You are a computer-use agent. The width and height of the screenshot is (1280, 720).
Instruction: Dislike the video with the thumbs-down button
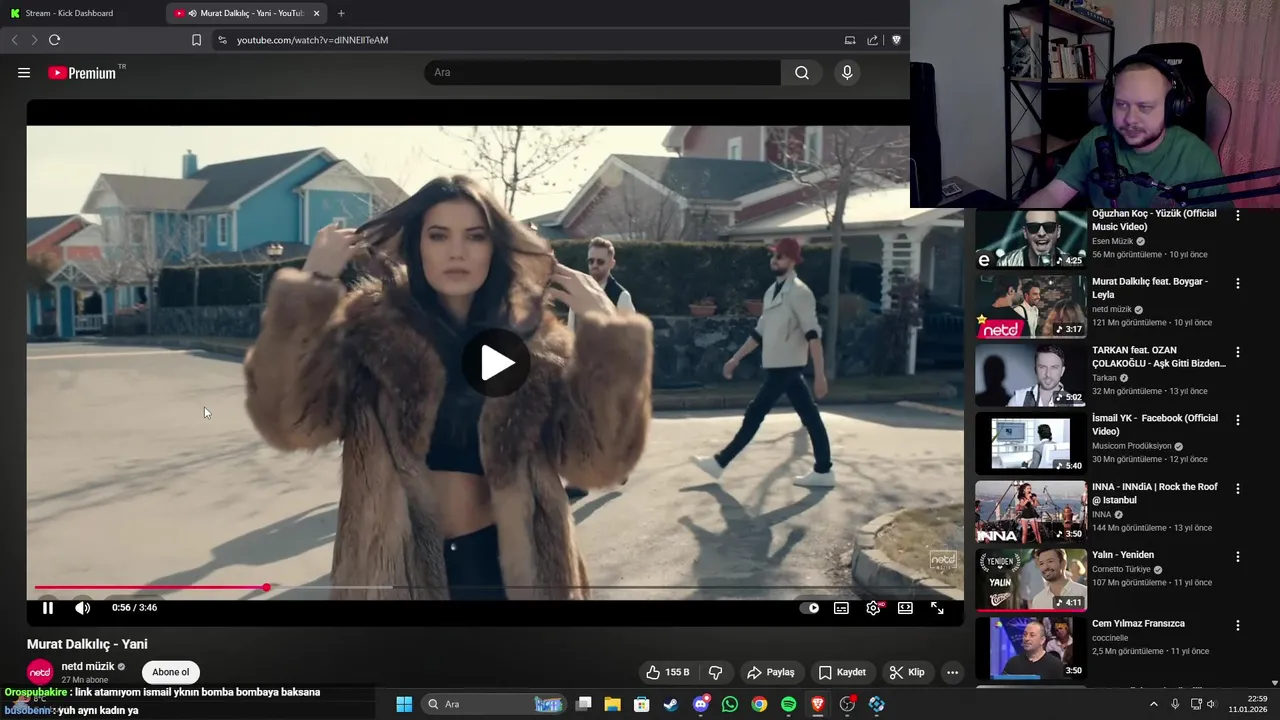click(x=715, y=672)
